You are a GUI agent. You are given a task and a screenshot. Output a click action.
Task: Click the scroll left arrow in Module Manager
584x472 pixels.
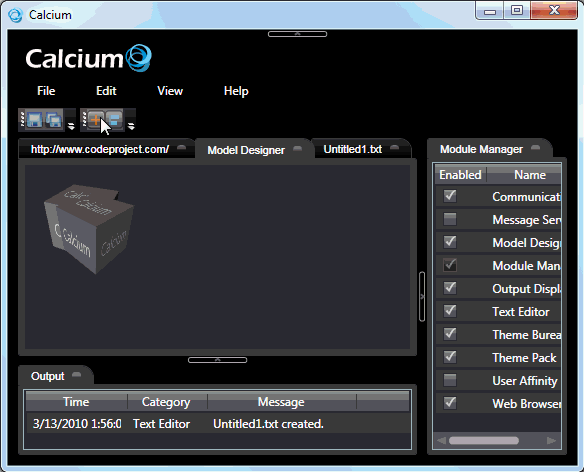441,441
